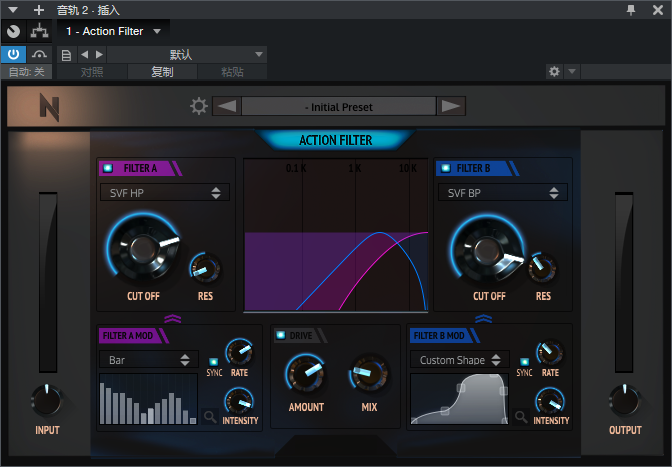Click Filter A RES knob

(205, 269)
